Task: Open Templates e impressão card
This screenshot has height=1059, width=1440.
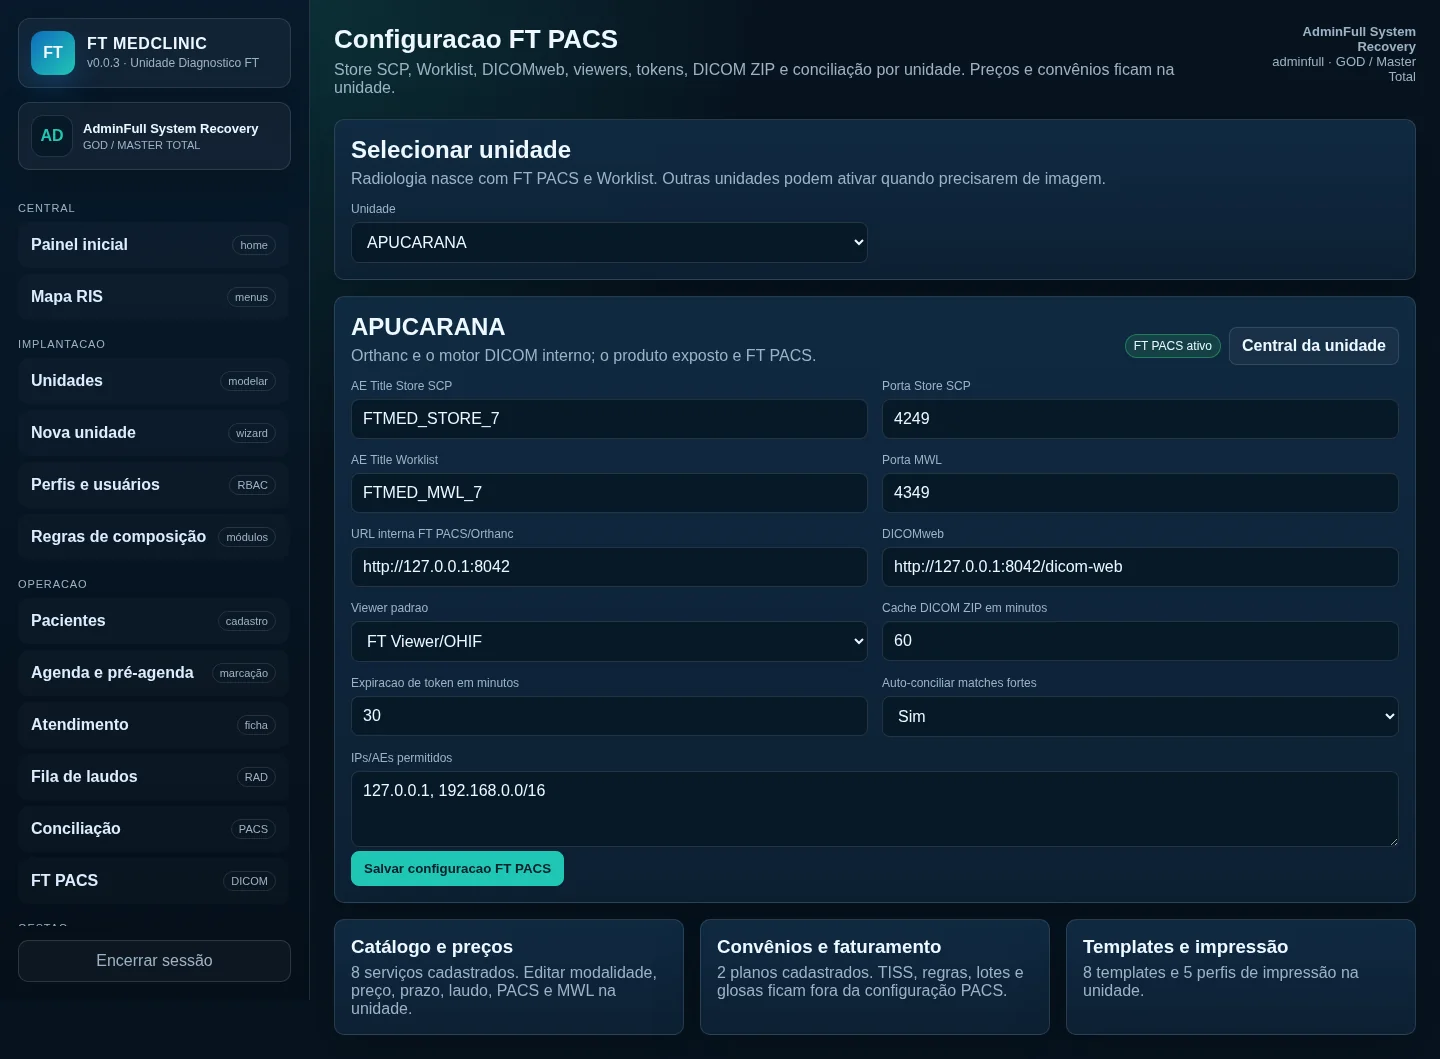Action: (x=1241, y=977)
